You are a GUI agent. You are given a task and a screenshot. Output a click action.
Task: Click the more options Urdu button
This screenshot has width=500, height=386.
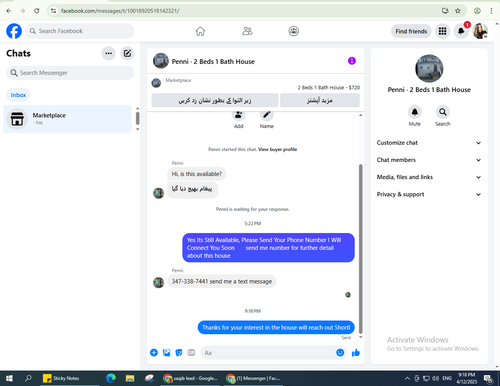tap(320, 100)
